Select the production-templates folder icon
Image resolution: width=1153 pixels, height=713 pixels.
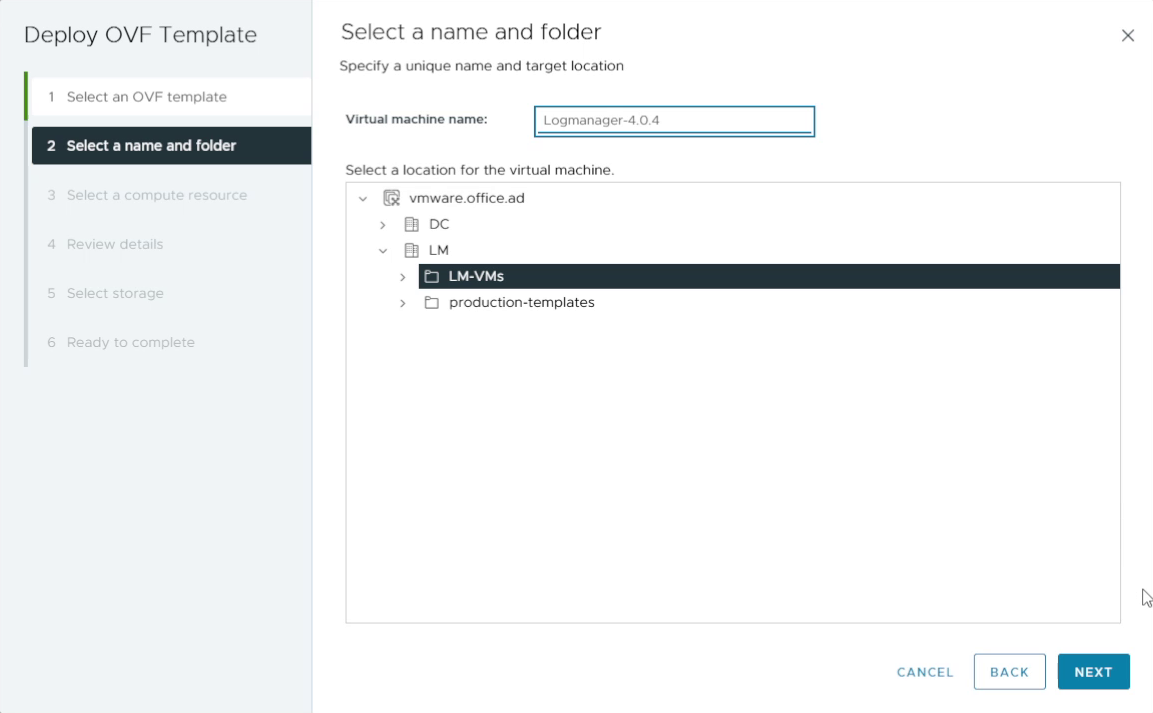pyautogui.click(x=431, y=302)
